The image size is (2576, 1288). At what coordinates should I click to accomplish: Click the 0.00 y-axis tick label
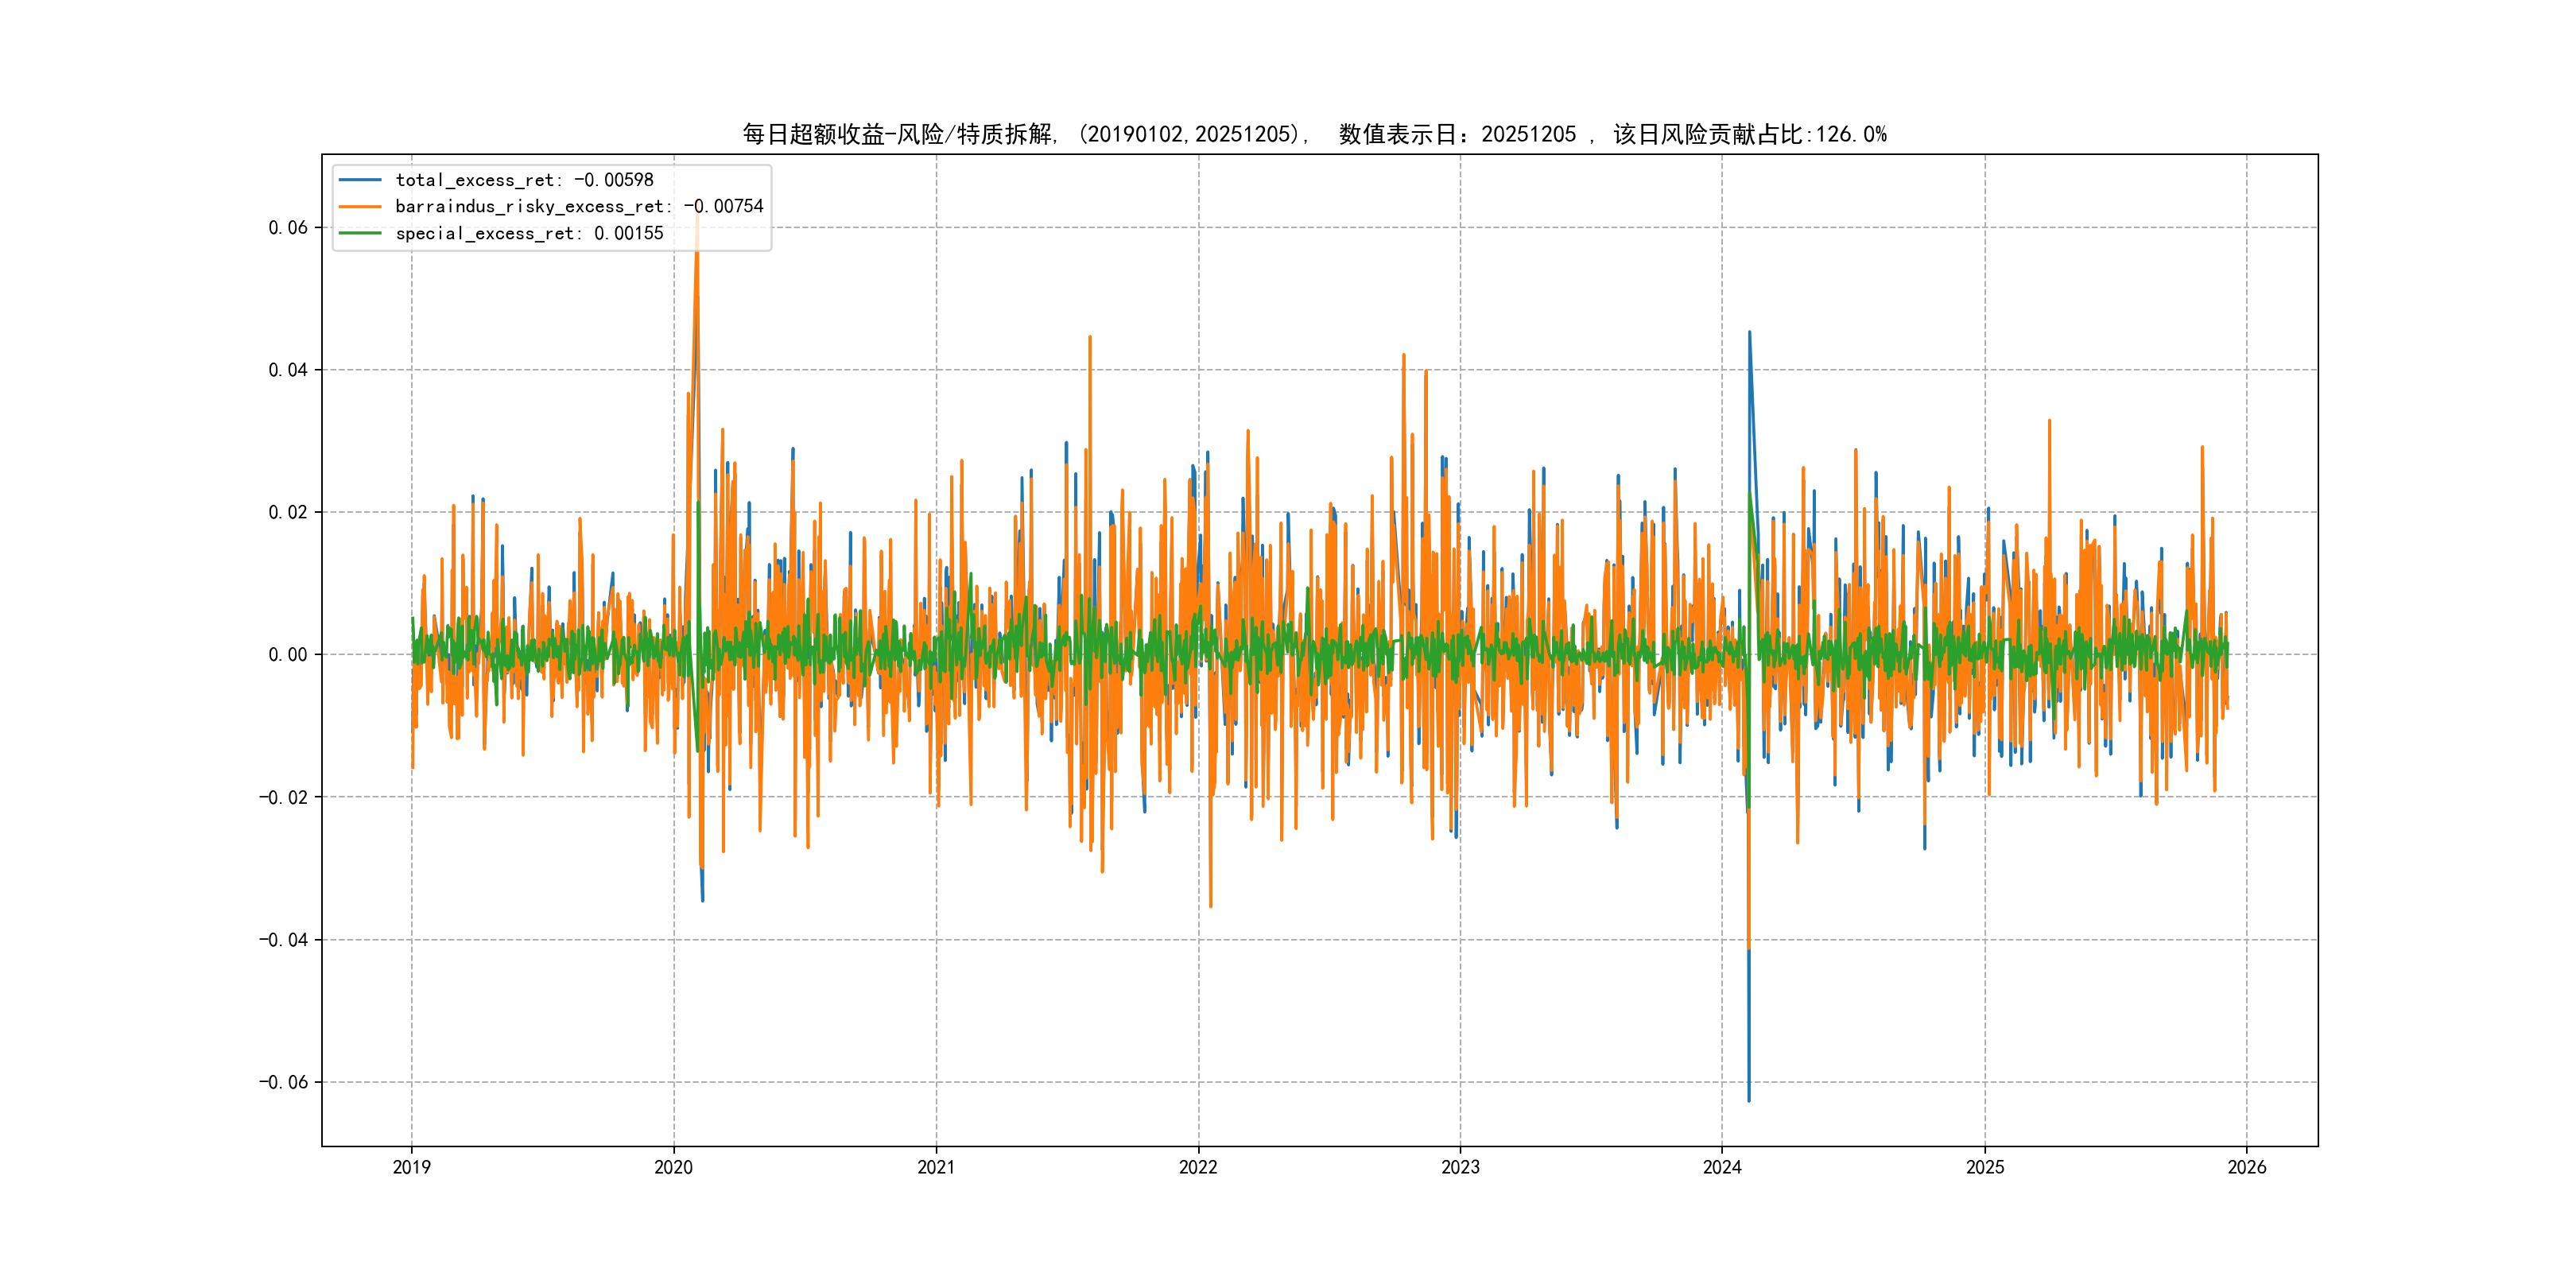coord(288,655)
